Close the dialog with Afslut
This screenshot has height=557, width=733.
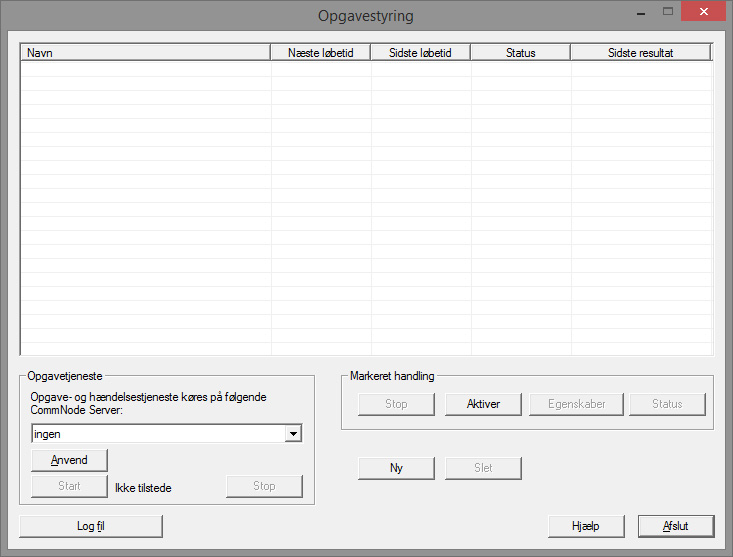point(676,527)
